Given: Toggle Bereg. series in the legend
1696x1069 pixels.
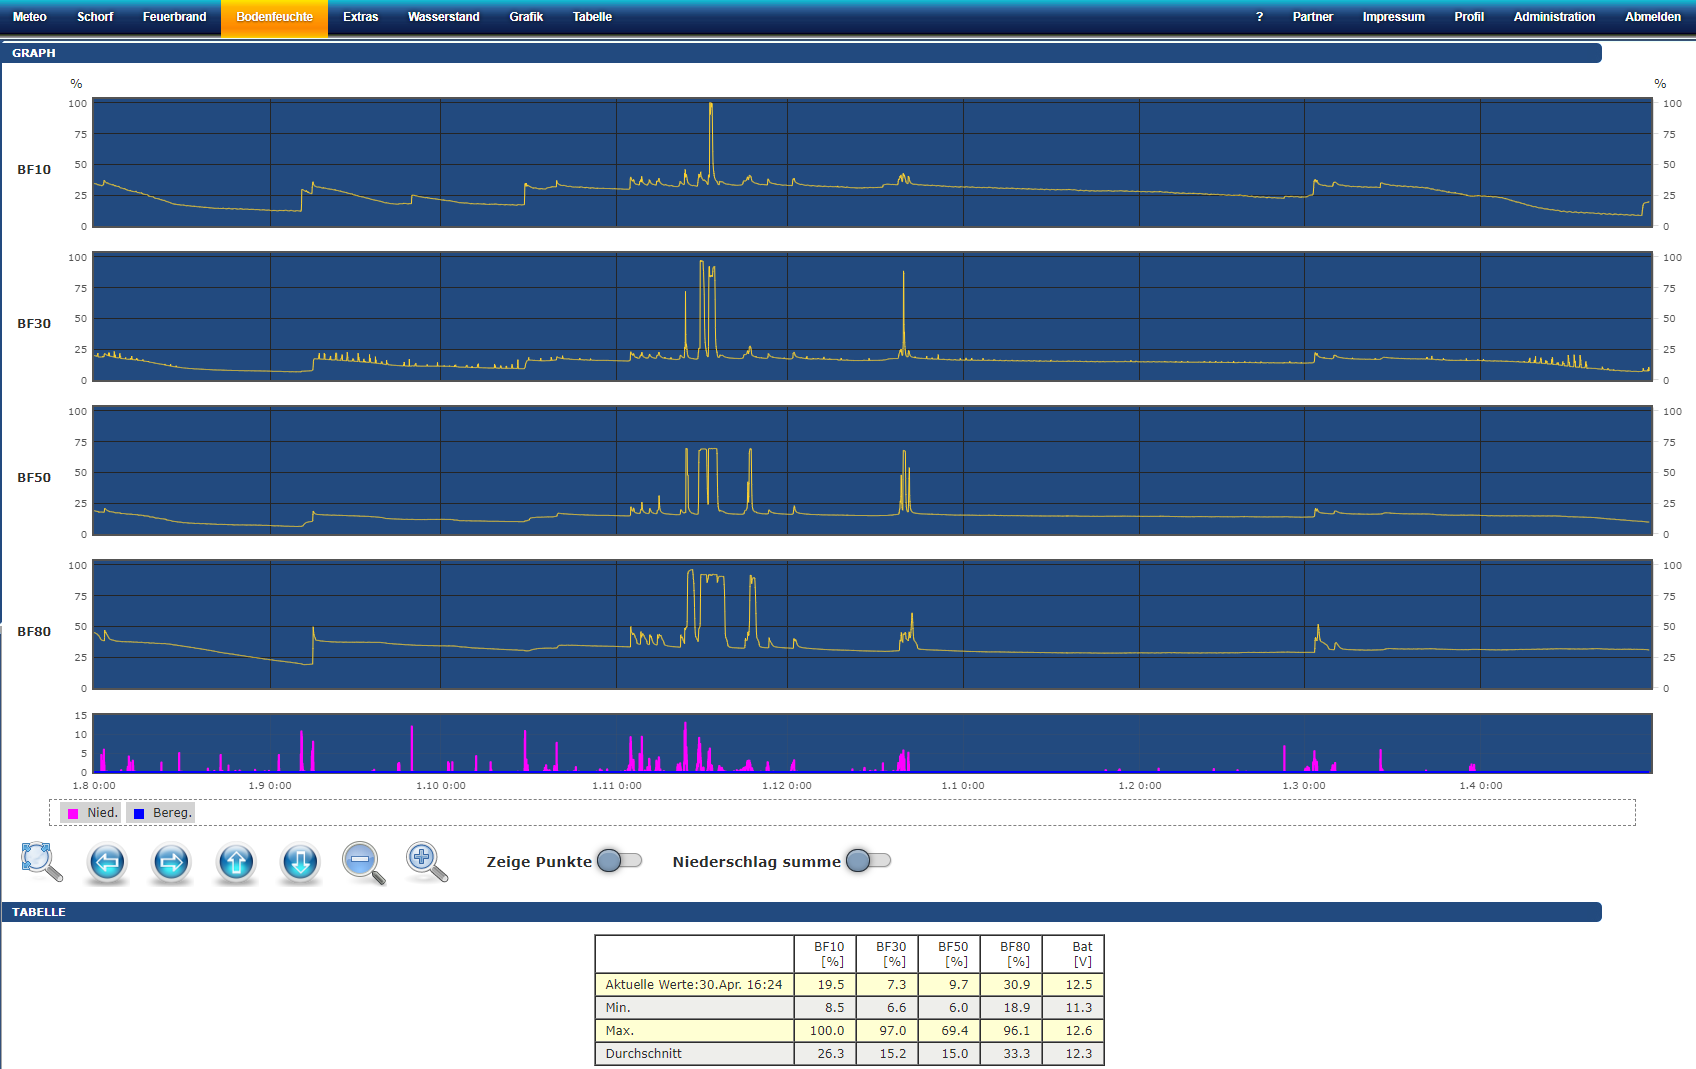Looking at the screenshot, I should tap(161, 813).
